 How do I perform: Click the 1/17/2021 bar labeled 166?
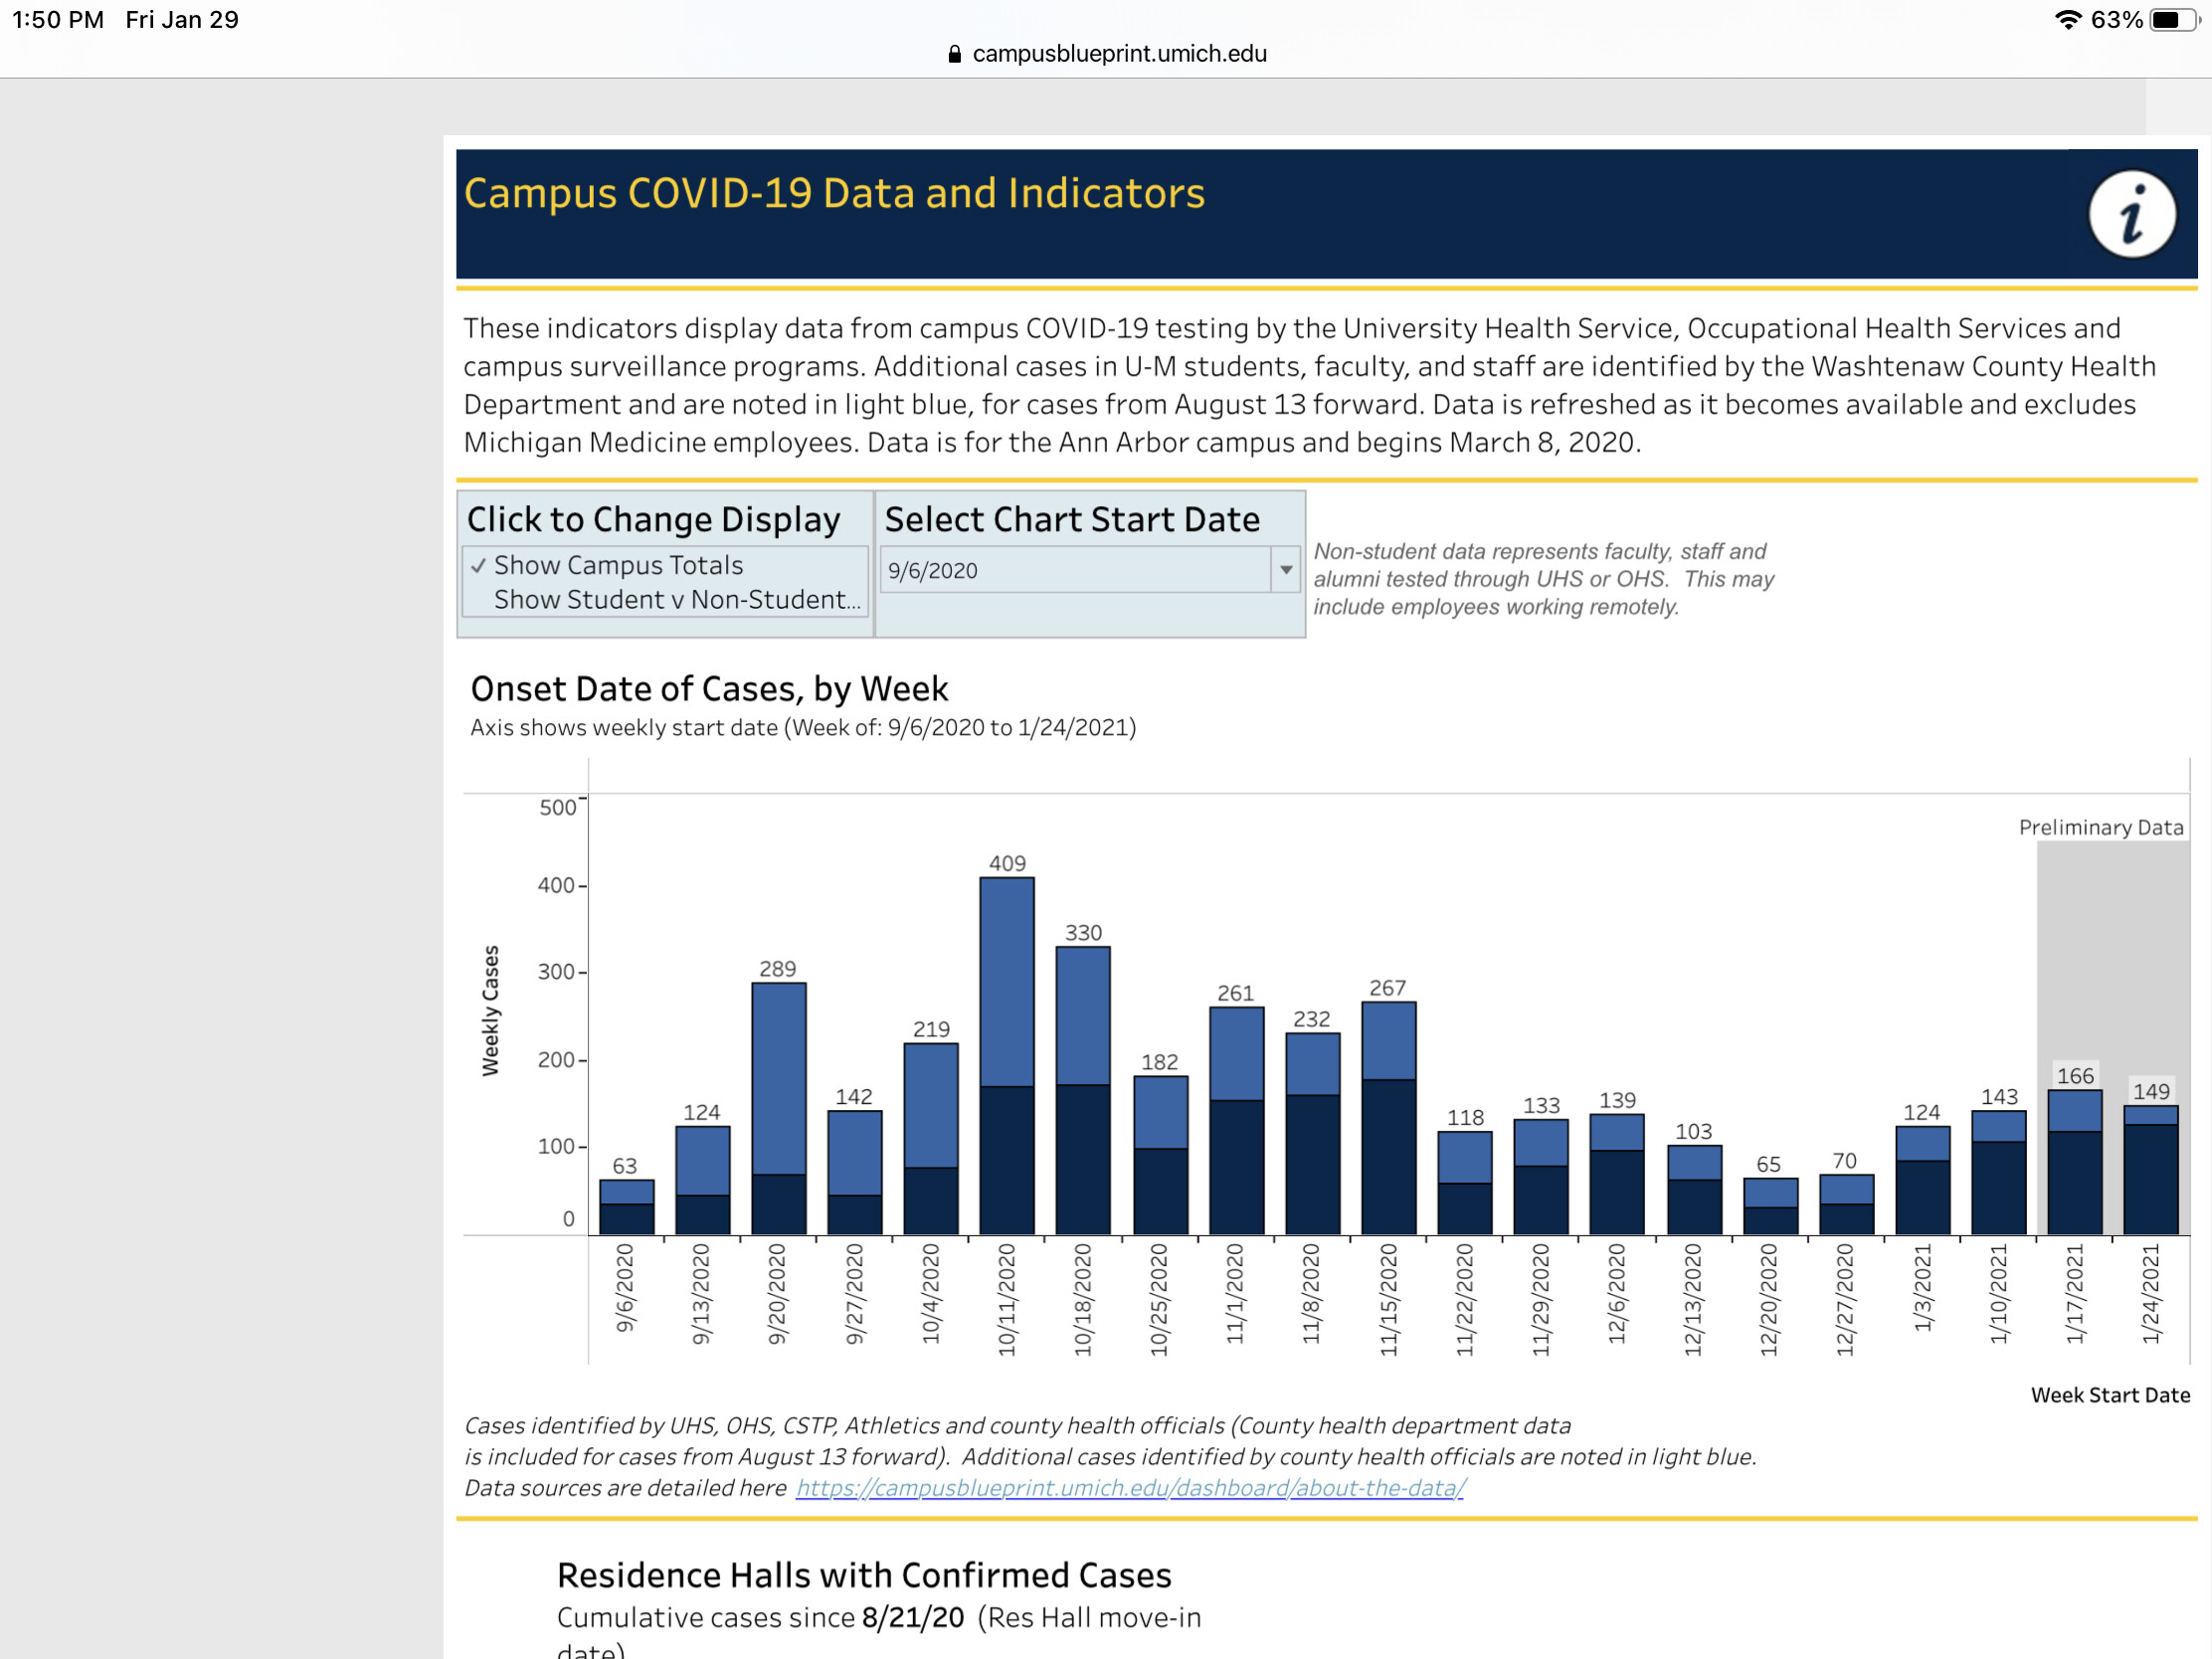pyautogui.click(x=2074, y=1165)
